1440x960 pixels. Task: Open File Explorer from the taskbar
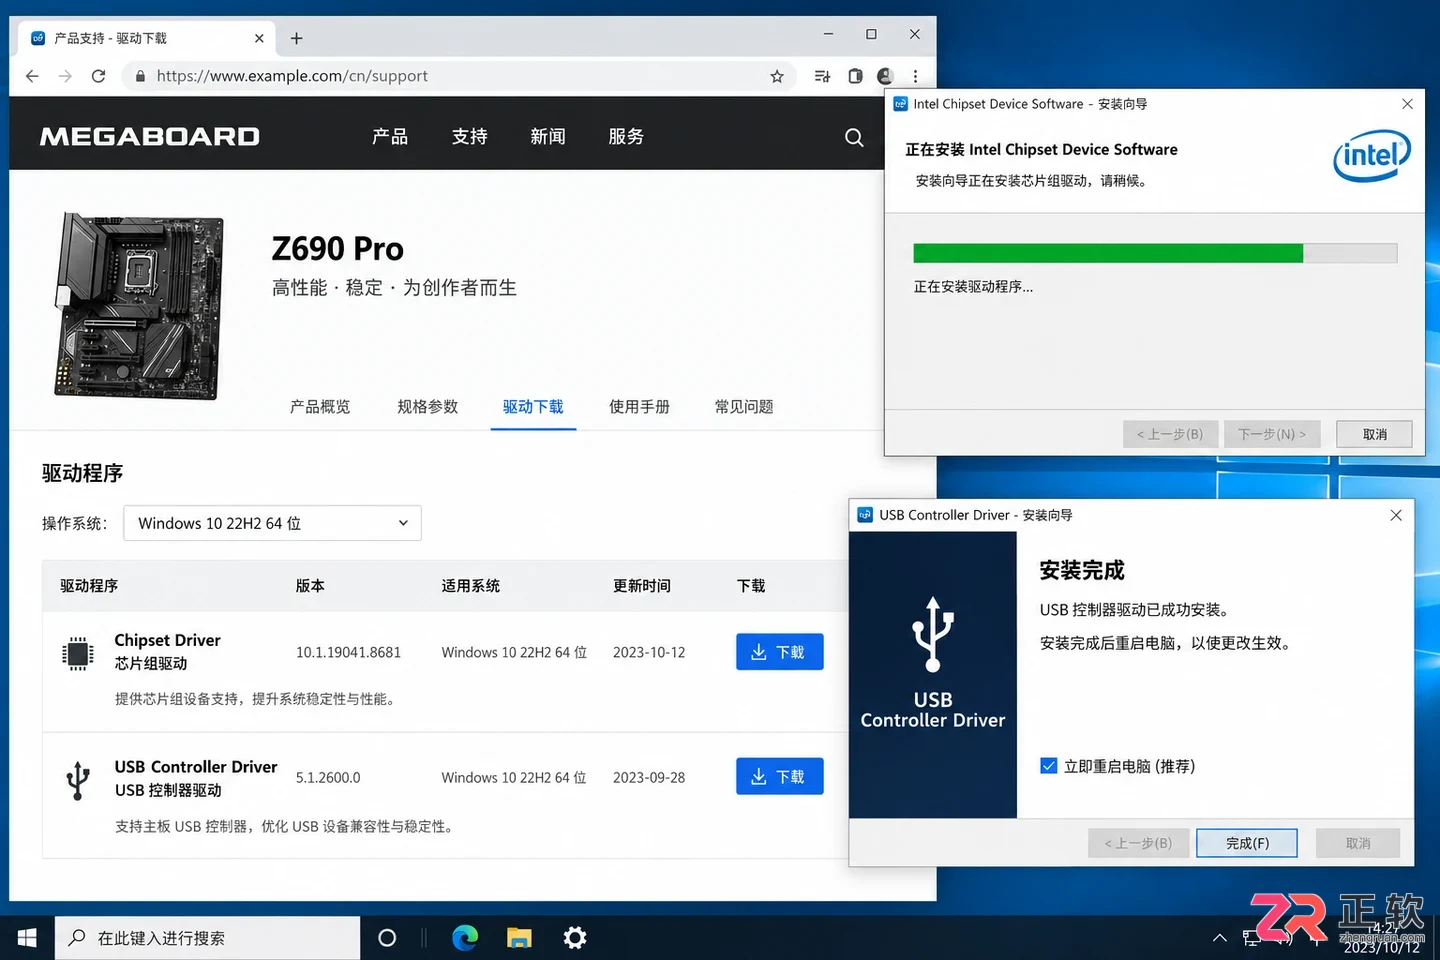pyautogui.click(x=519, y=938)
